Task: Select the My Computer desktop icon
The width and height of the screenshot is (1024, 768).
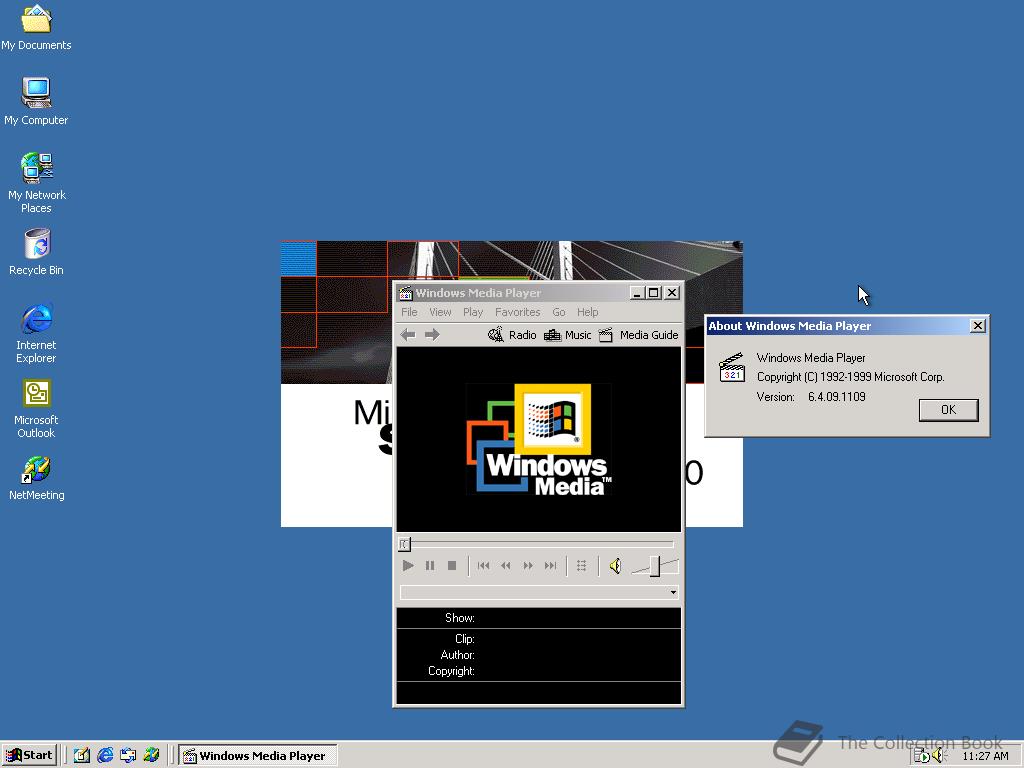Action: point(36,101)
